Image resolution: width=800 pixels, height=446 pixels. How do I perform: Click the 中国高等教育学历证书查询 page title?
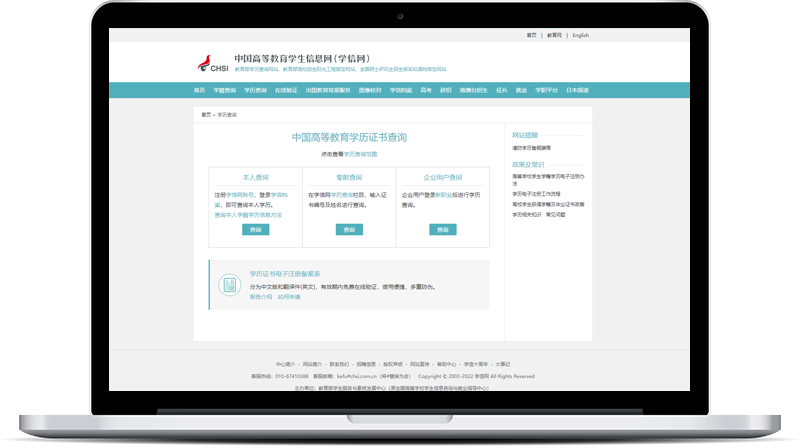[x=349, y=137]
